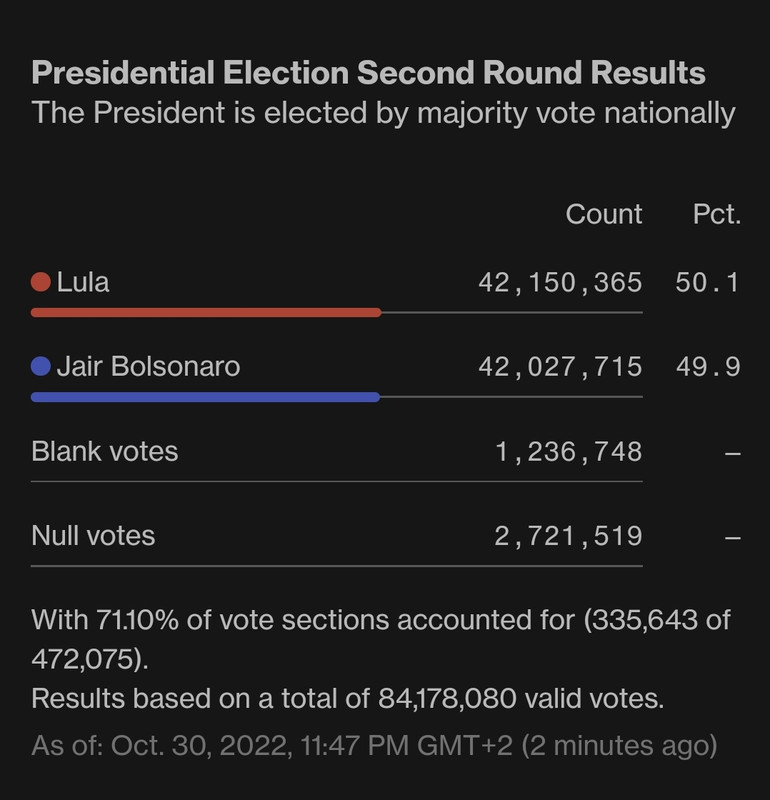Click the majority vote nationally subtitle
The image size is (770, 800).
pos(383,113)
